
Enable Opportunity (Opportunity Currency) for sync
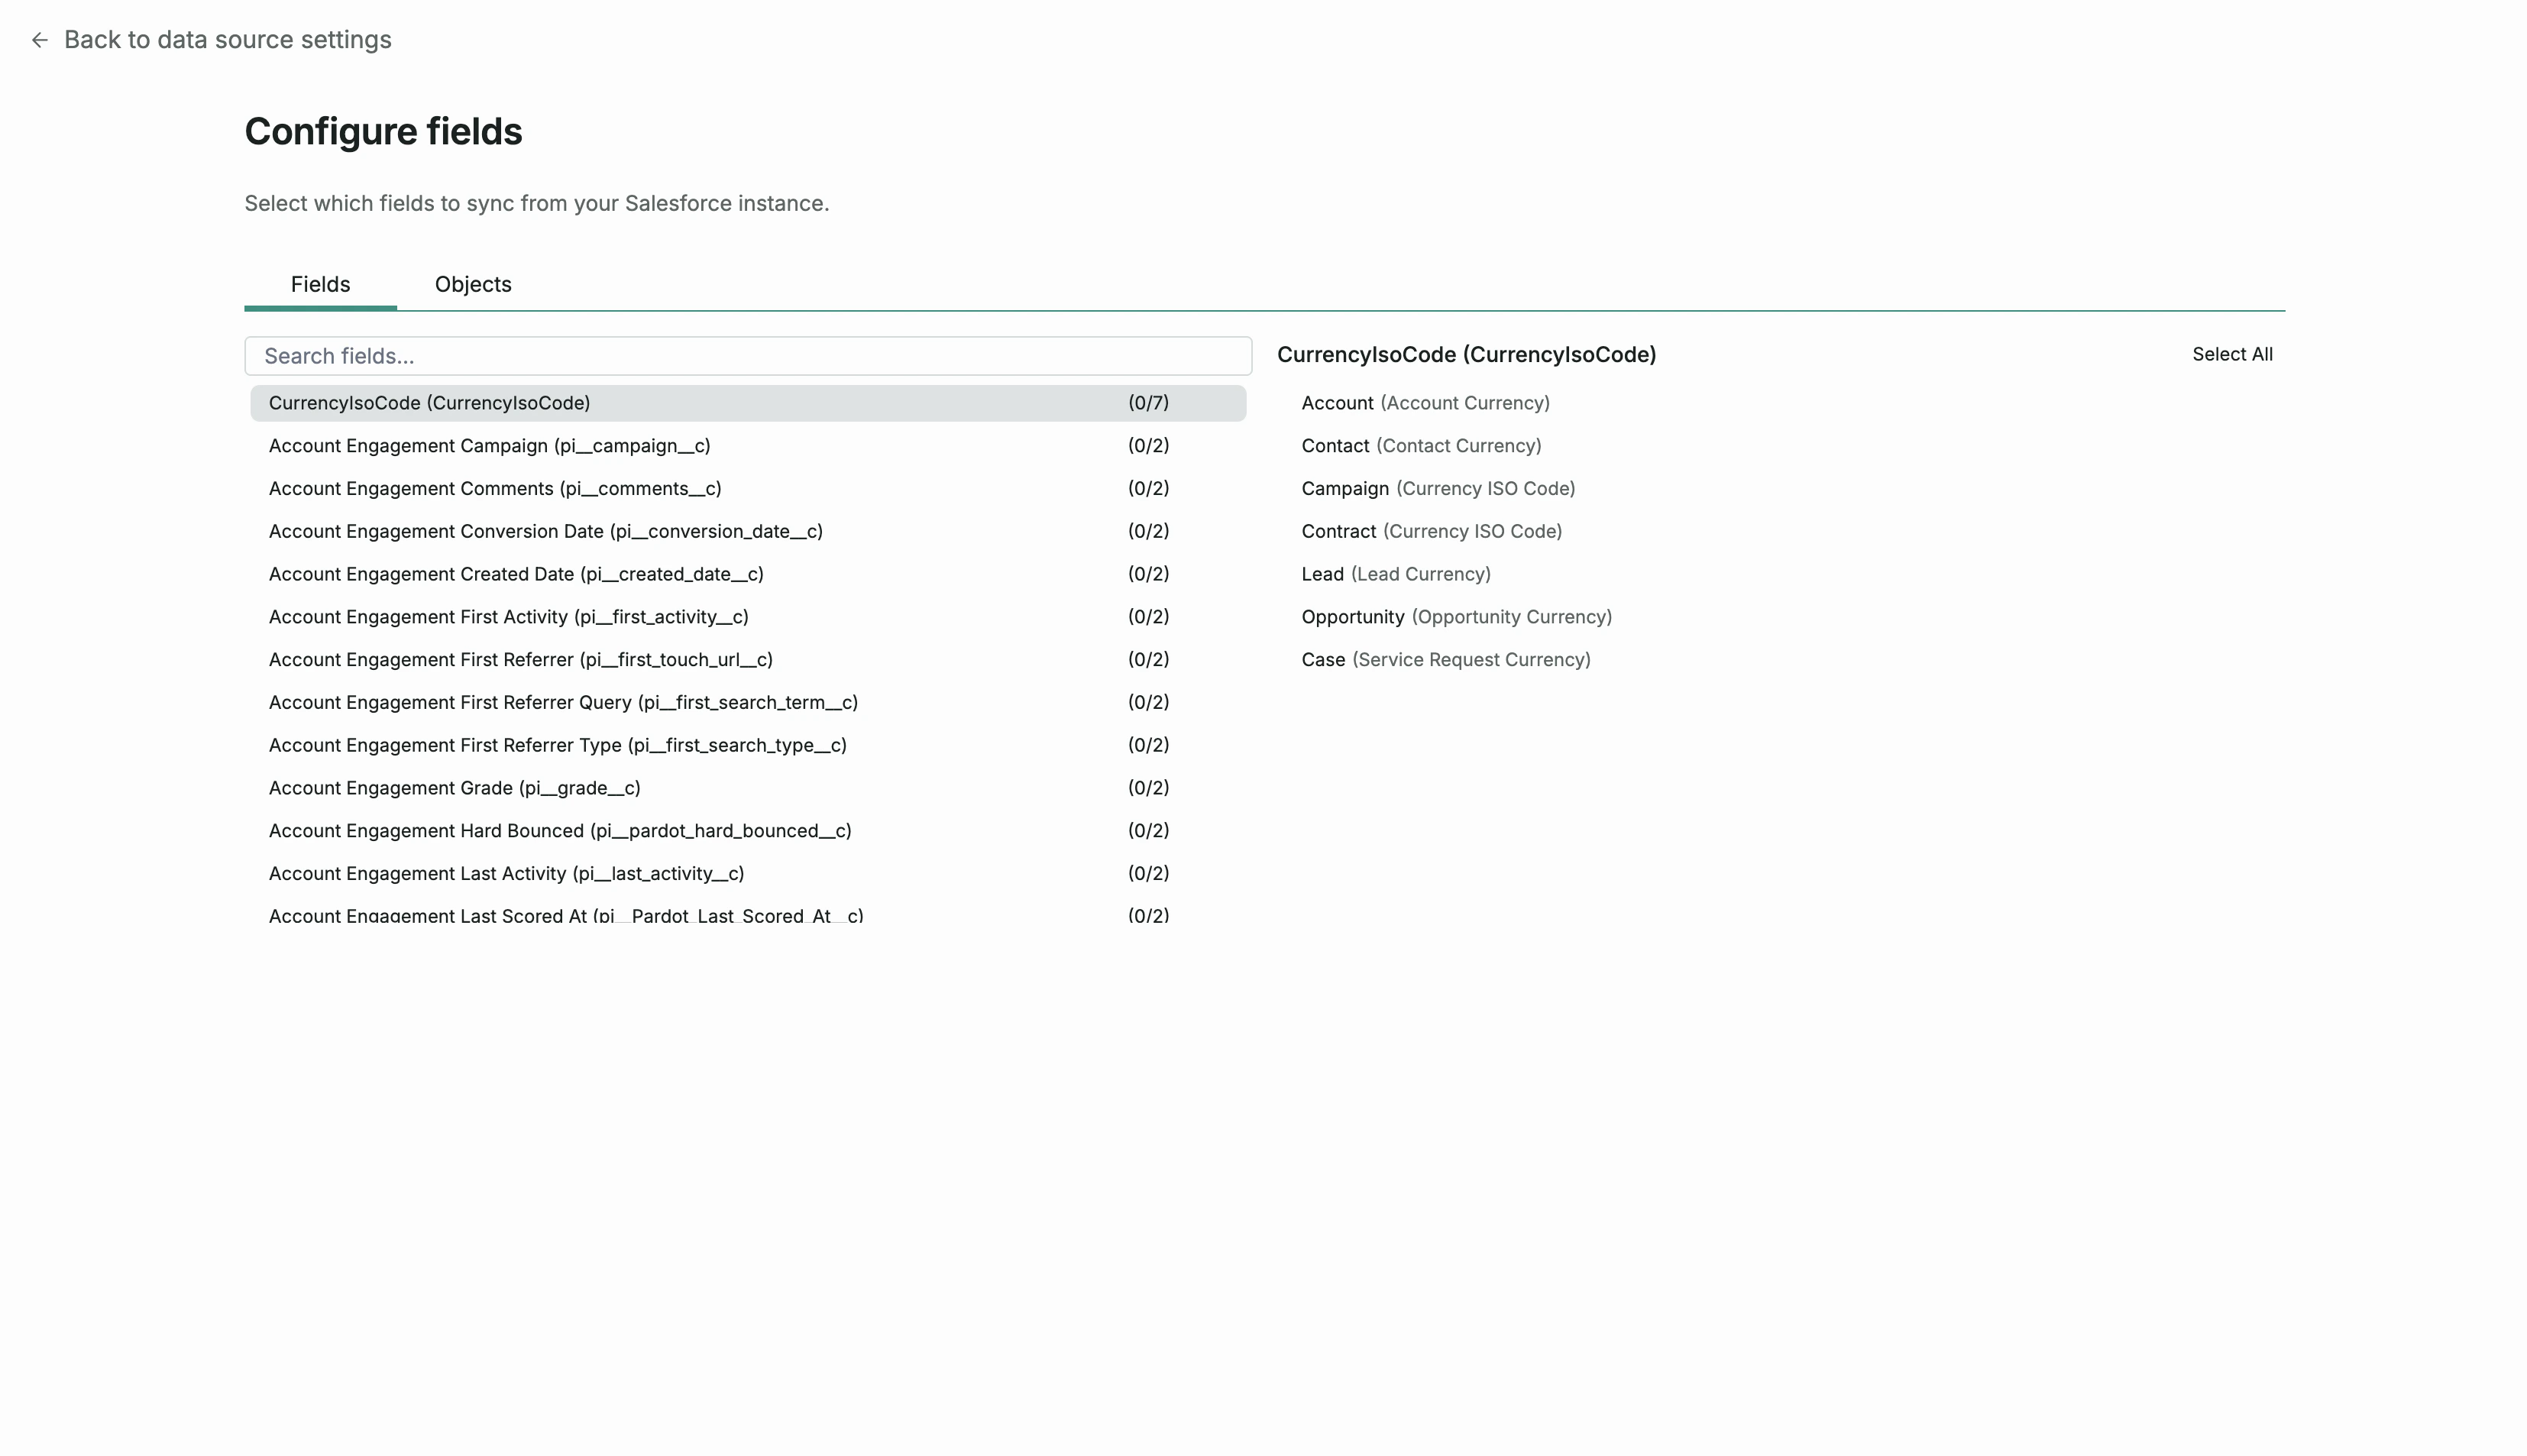(1456, 617)
